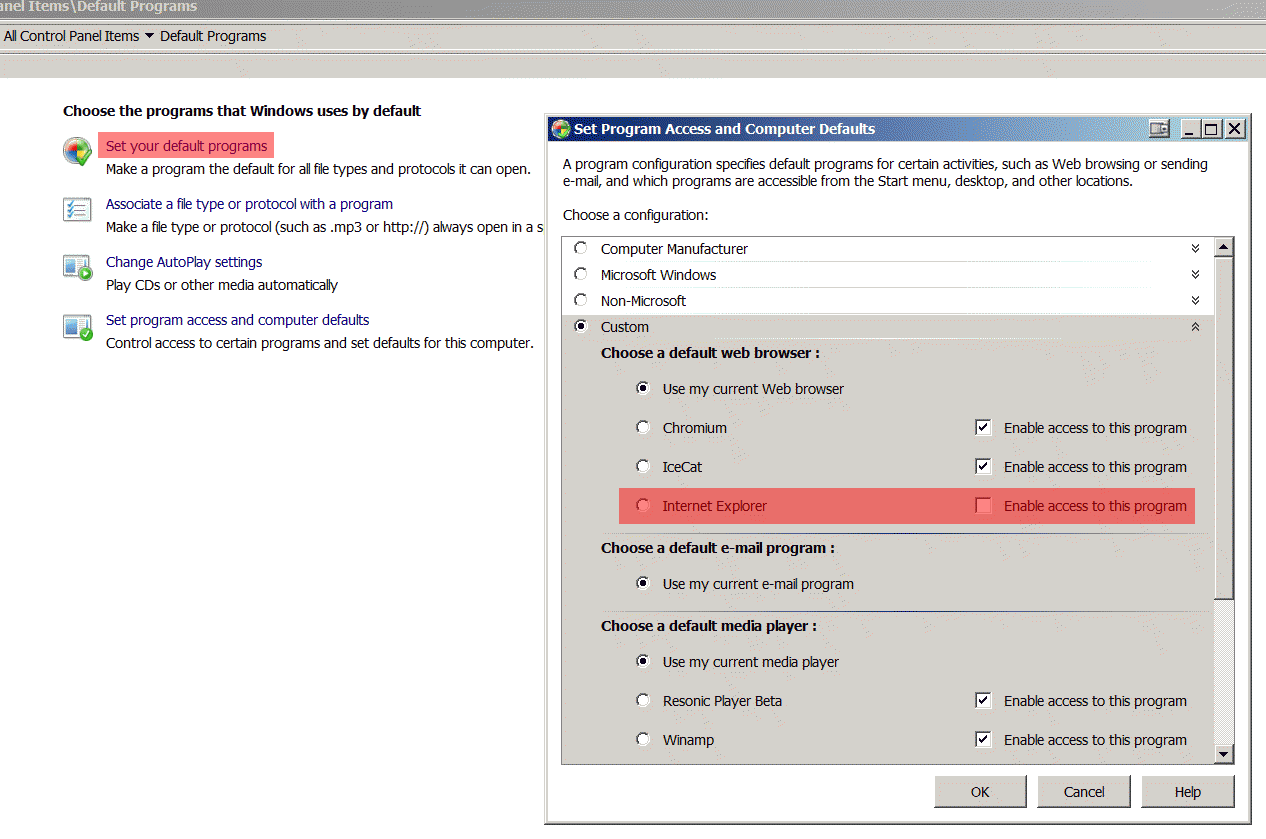
Task: Expand the Computer Manufacturer section chevron
Action: (x=1195, y=248)
